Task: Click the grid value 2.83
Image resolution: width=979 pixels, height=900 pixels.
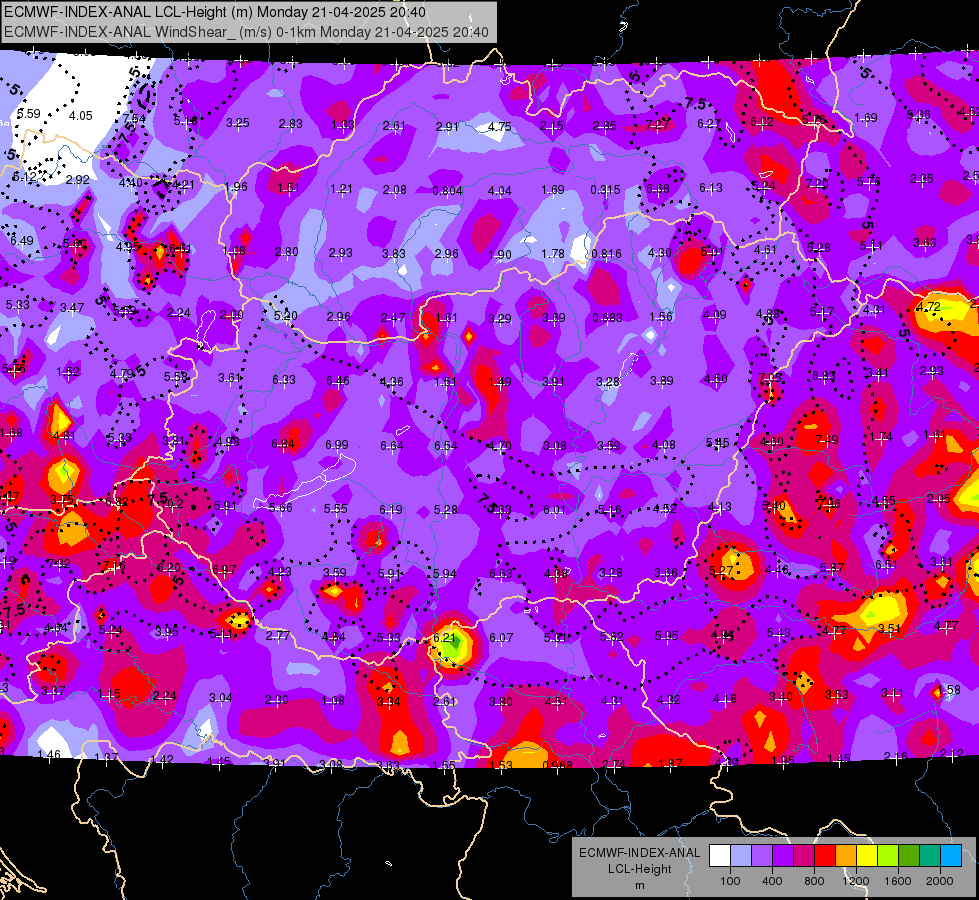Action: (291, 124)
